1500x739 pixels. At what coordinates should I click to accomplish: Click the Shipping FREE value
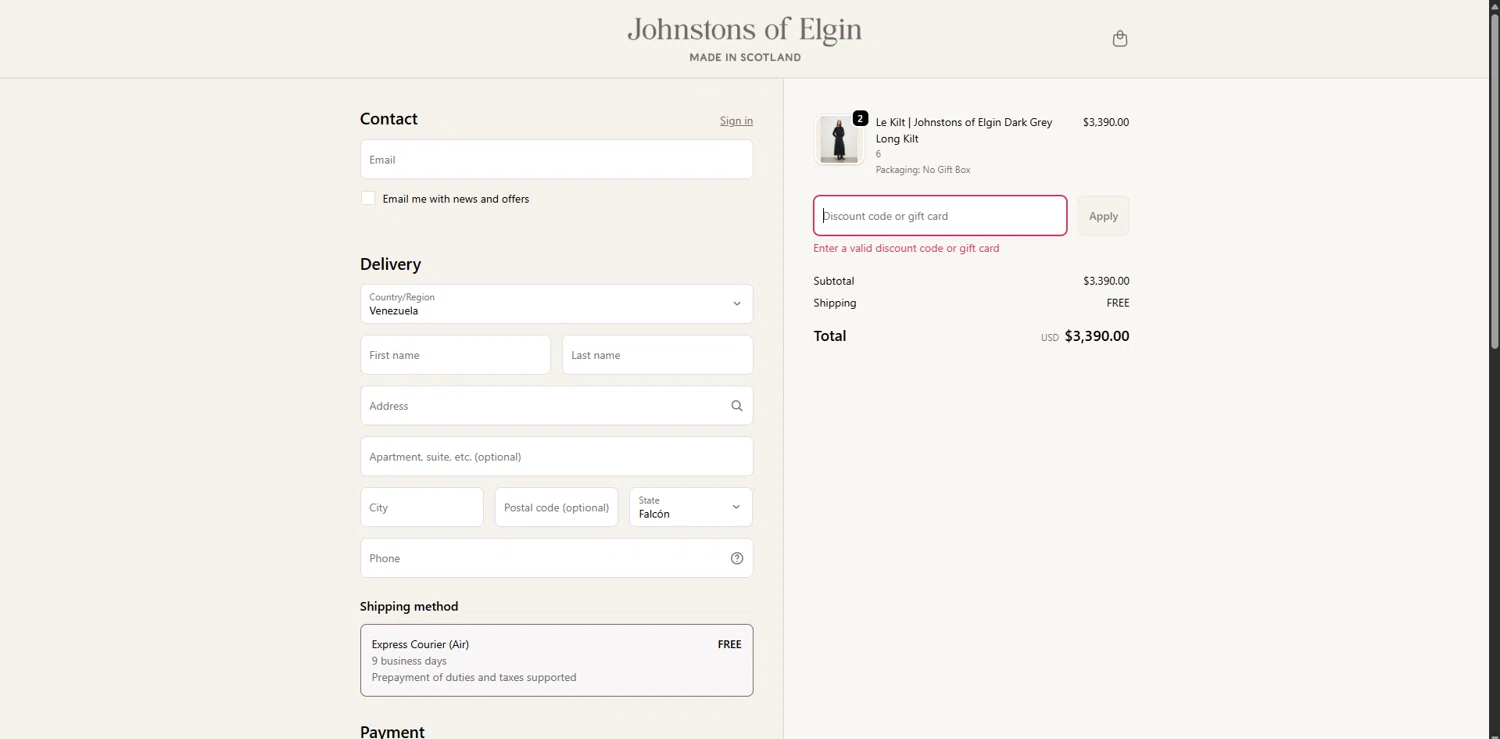click(x=1118, y=303)
